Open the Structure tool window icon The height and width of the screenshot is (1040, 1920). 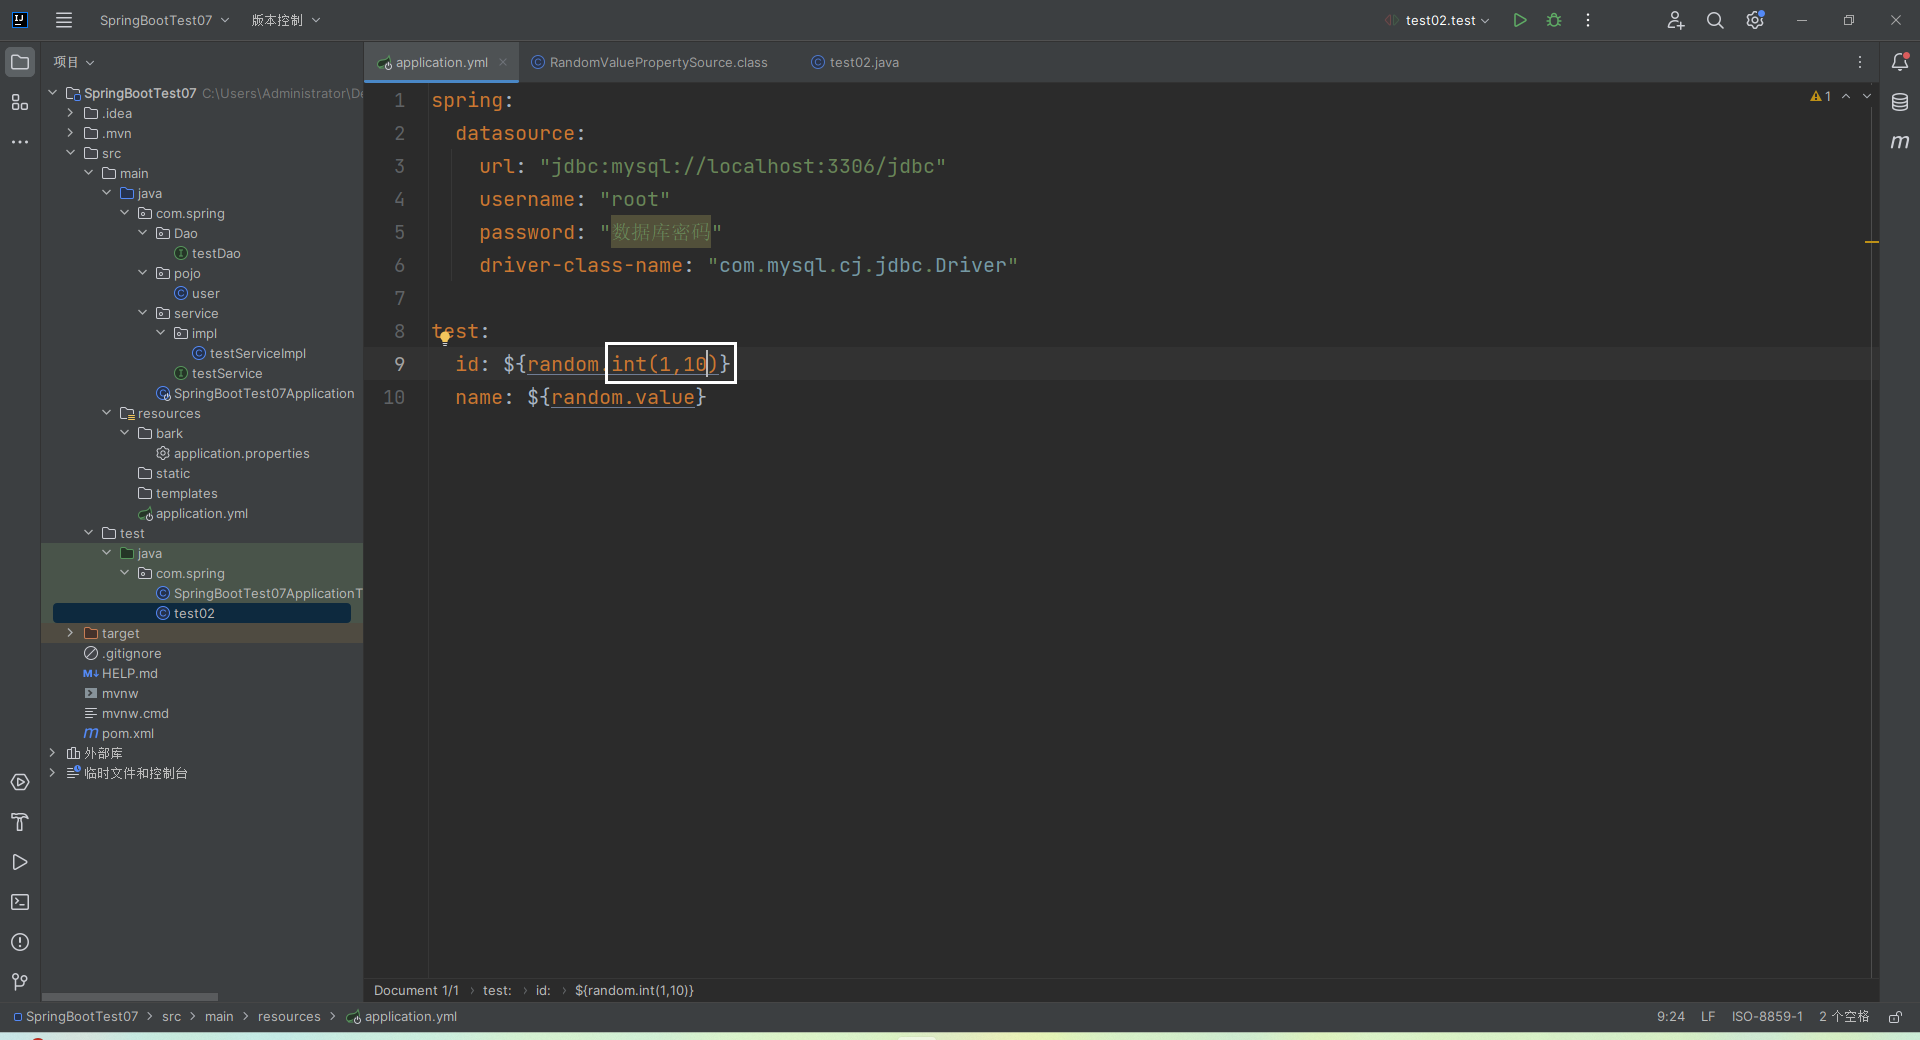[x=20, y=102]
